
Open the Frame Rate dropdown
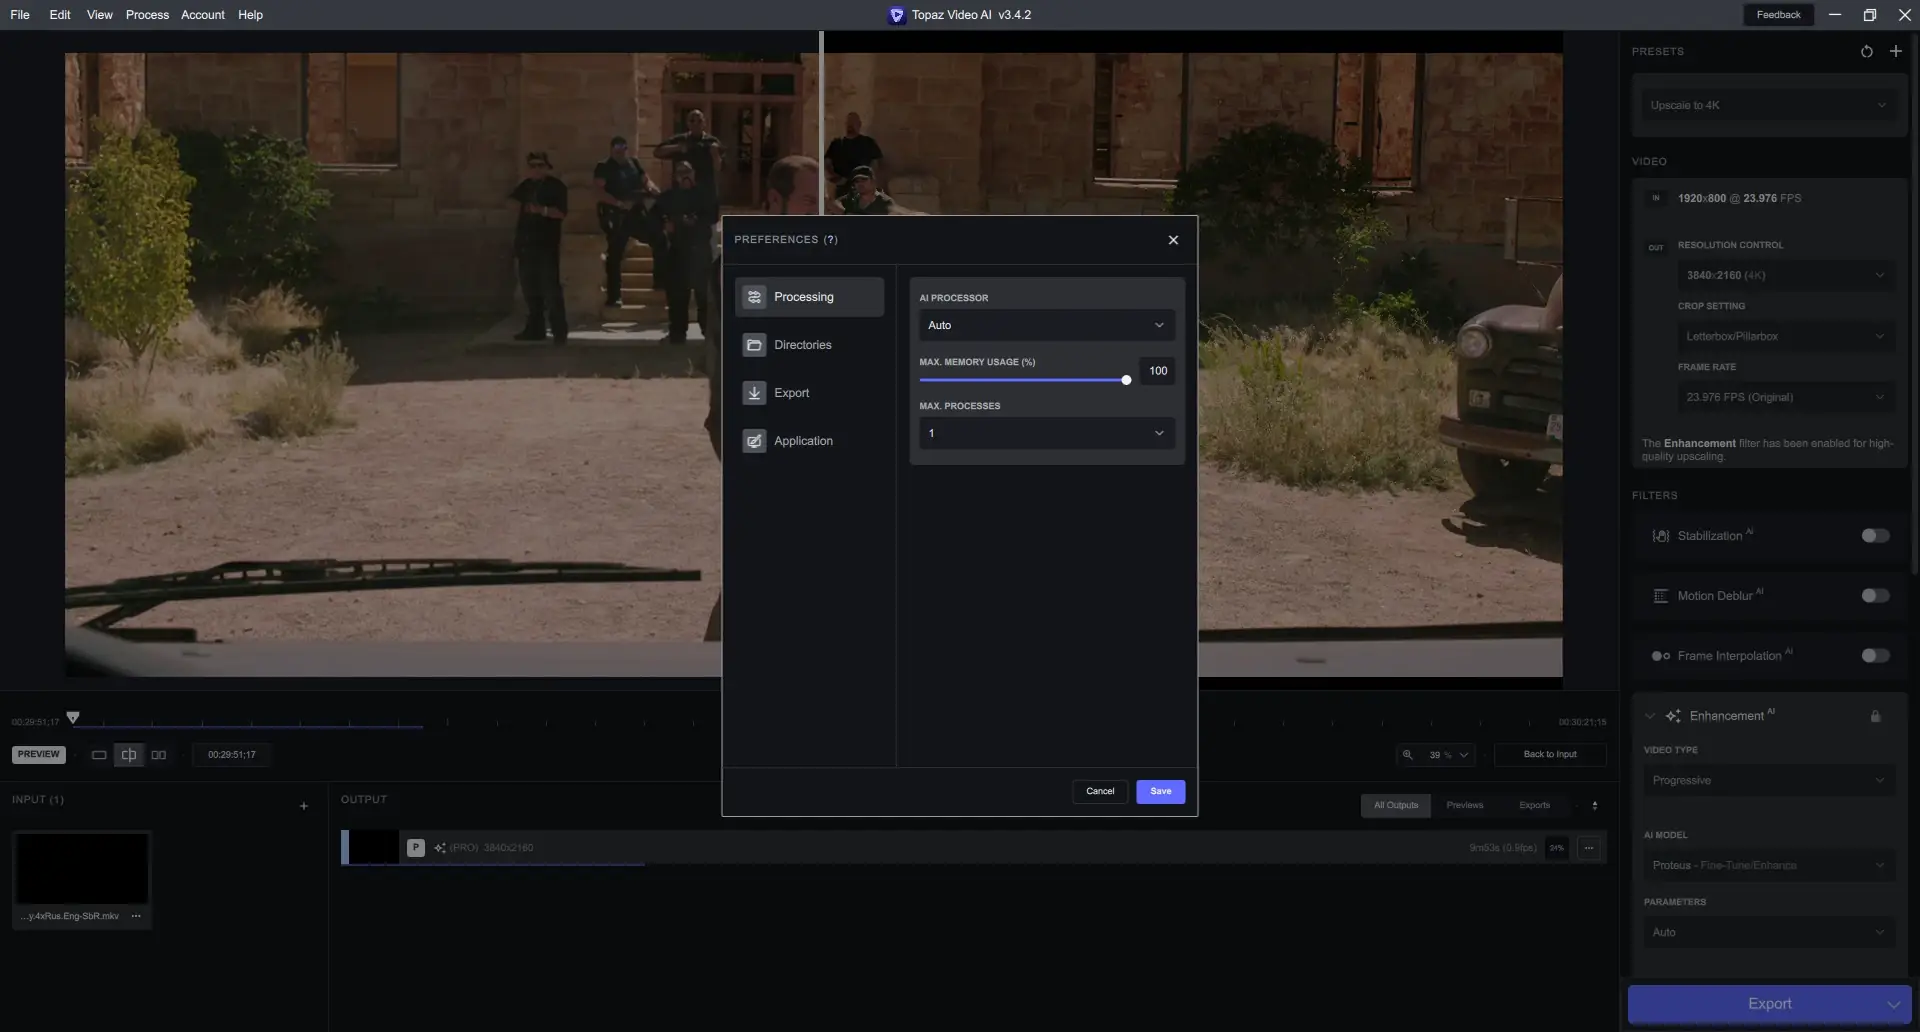(x=1786, y=397)
